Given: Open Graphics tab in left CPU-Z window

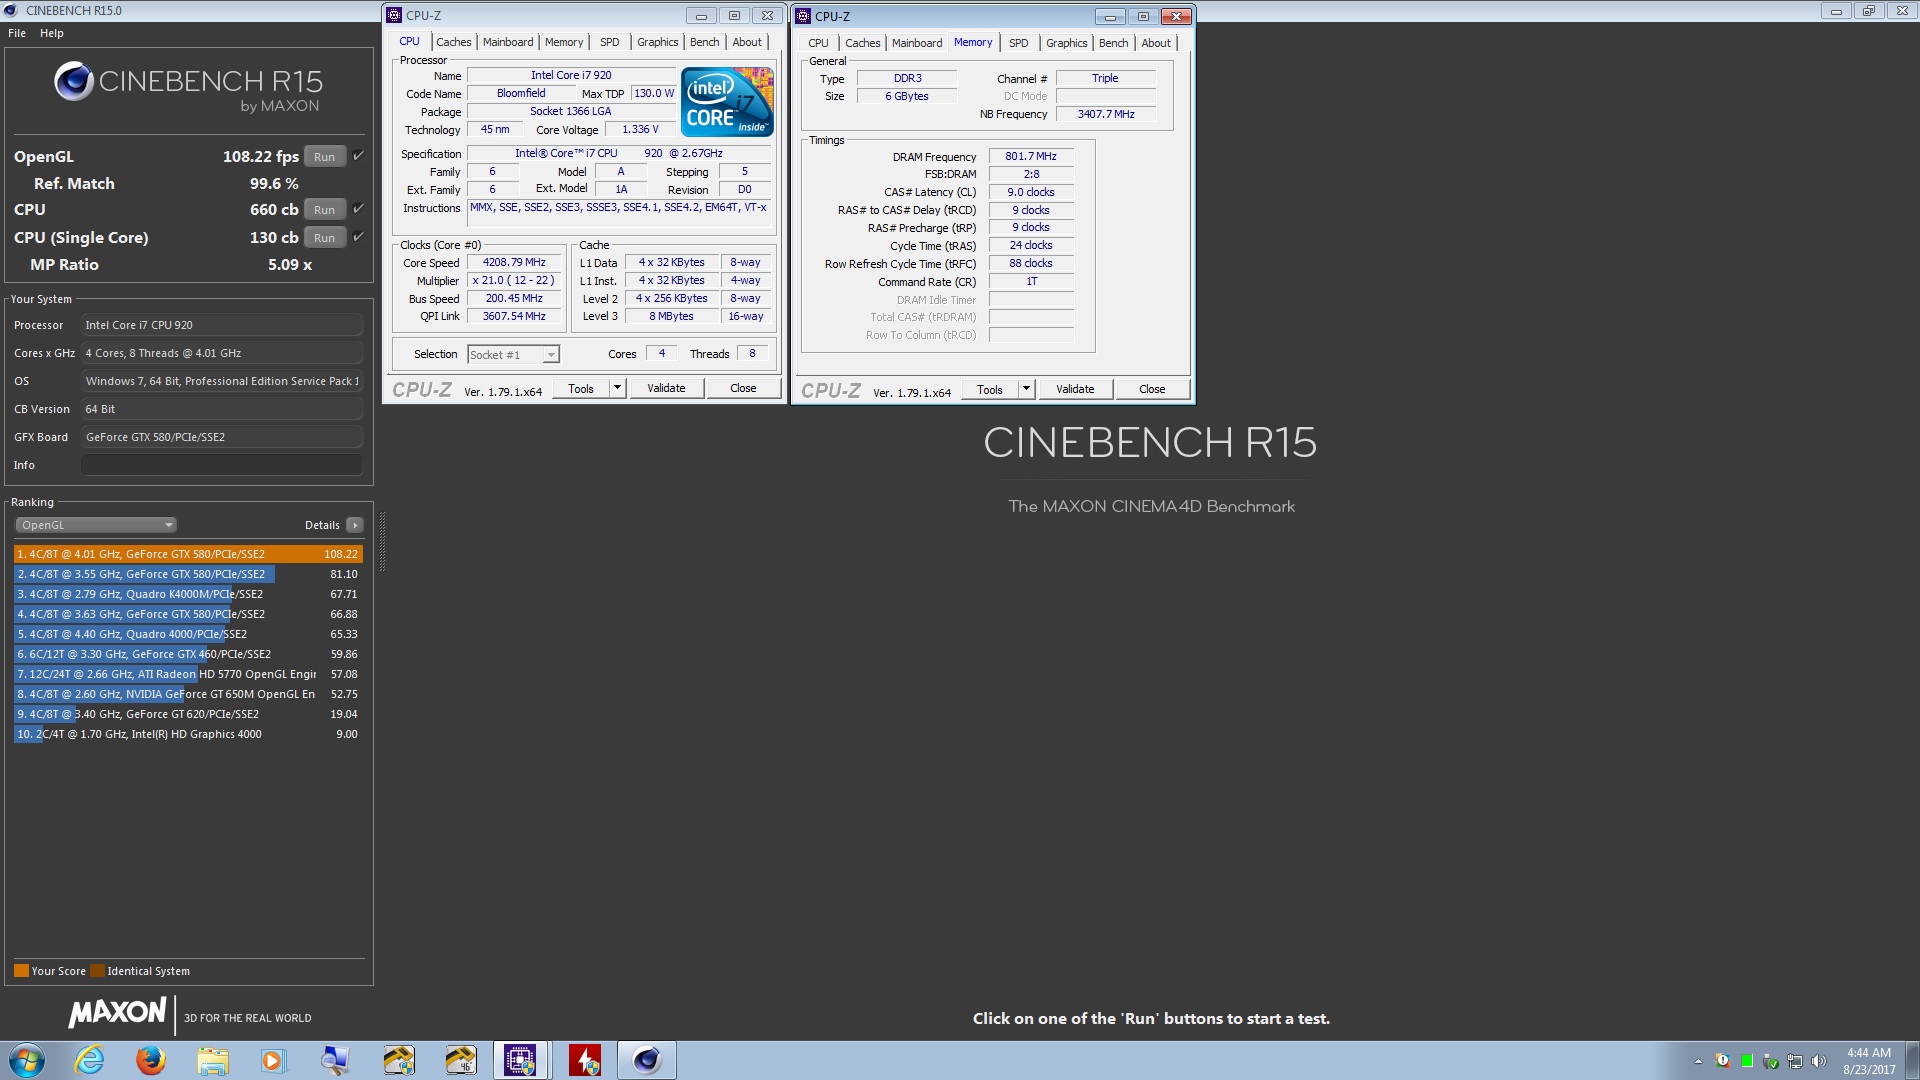Looking at the screenshot, I should click(658, 42).
